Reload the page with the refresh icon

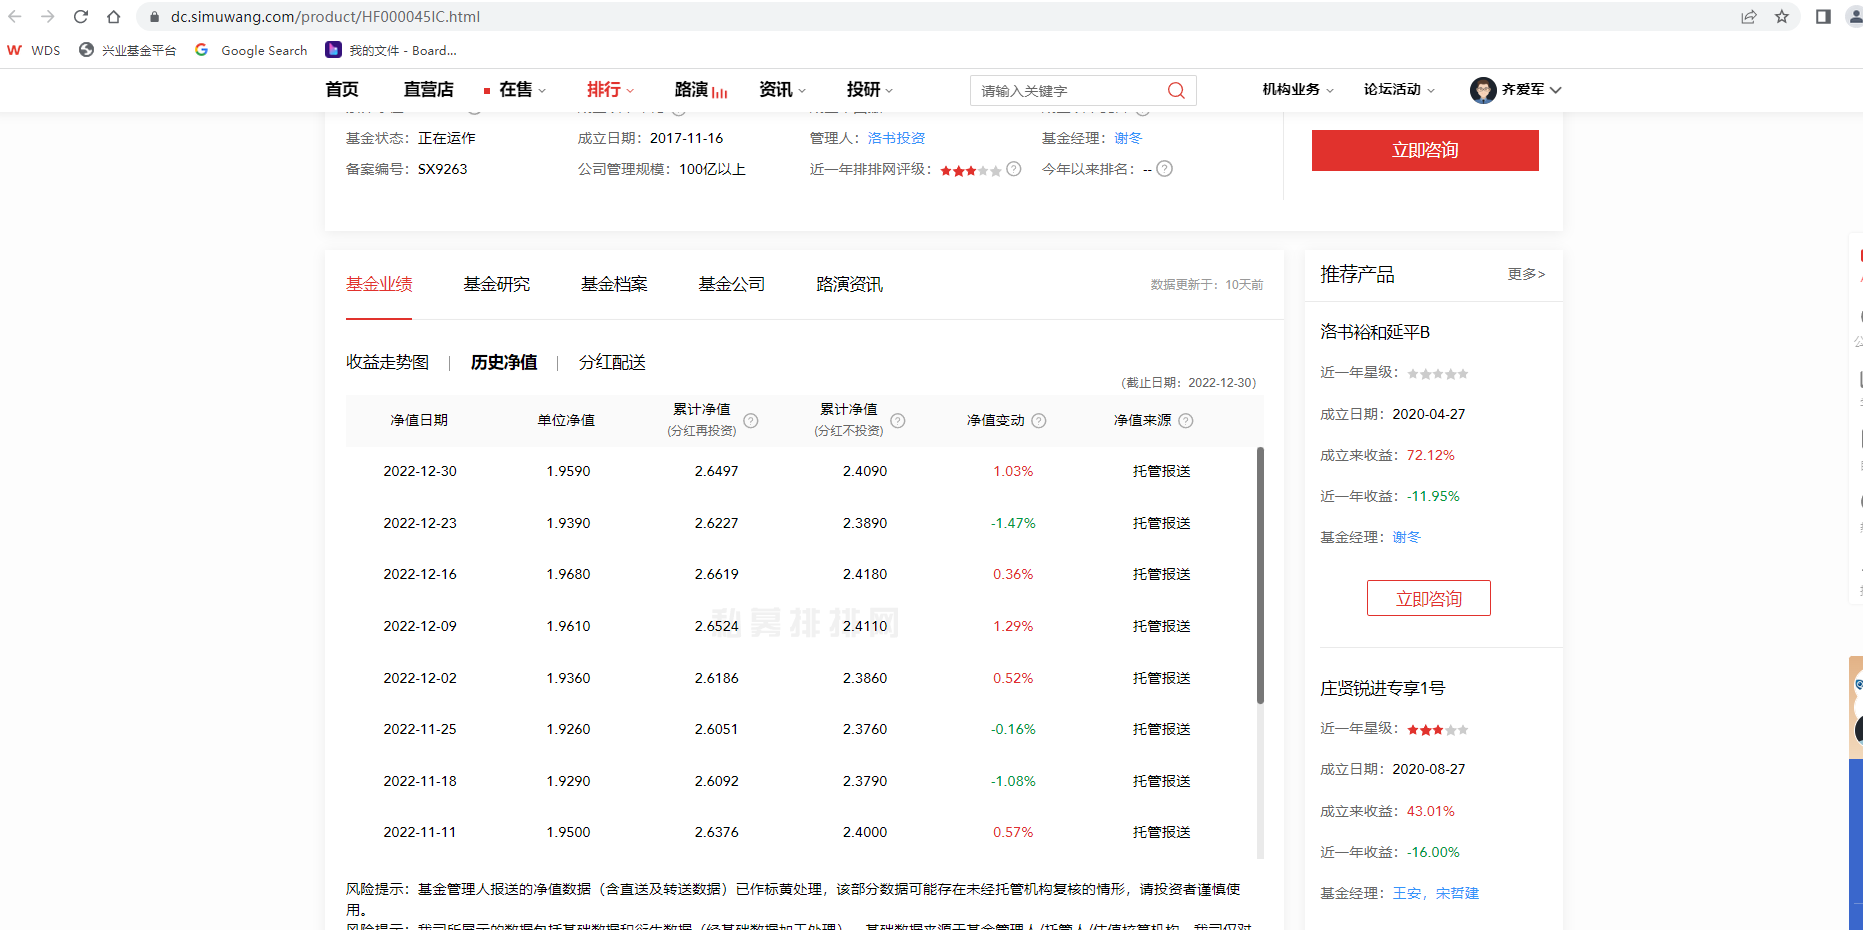(81, 17)
